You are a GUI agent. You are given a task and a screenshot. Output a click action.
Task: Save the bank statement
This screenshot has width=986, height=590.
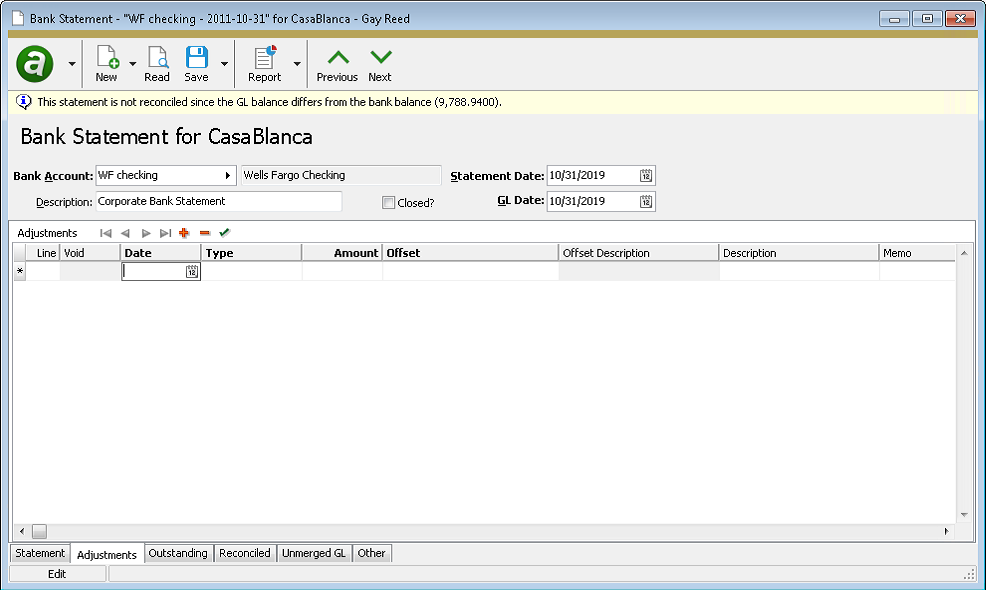coord(196,58)
